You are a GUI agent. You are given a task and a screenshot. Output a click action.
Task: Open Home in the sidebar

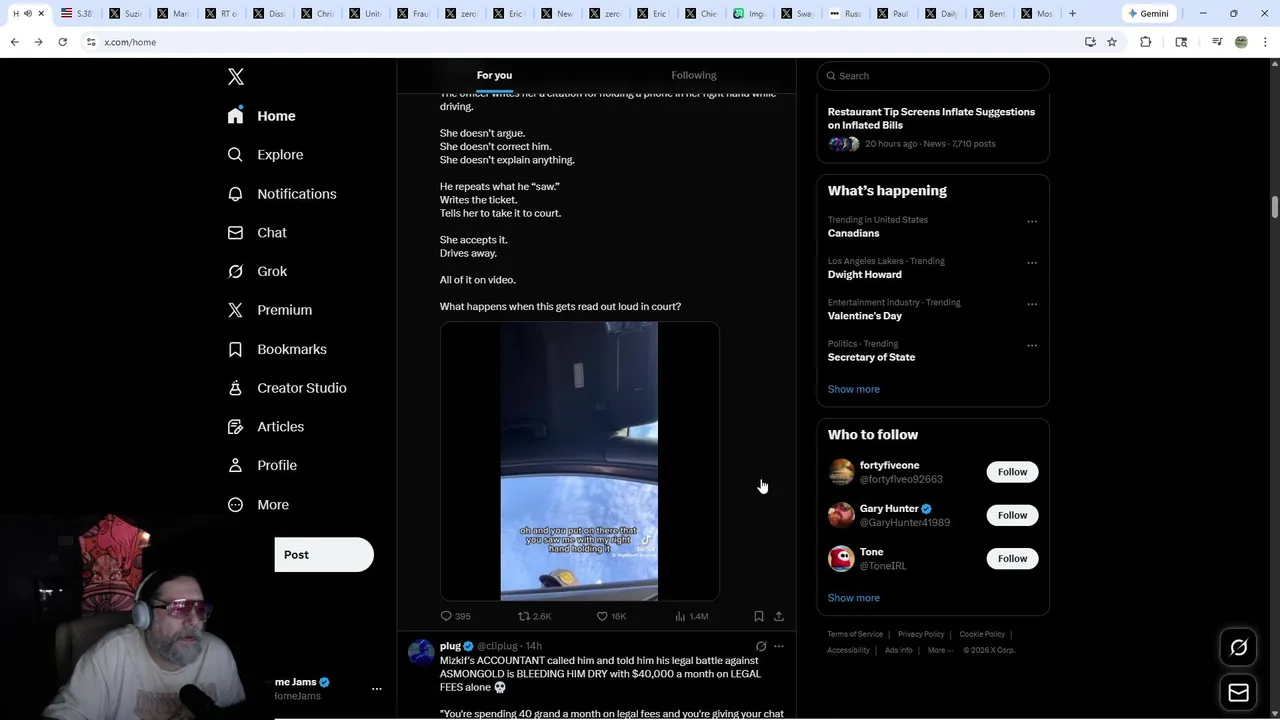click(261, 116)
